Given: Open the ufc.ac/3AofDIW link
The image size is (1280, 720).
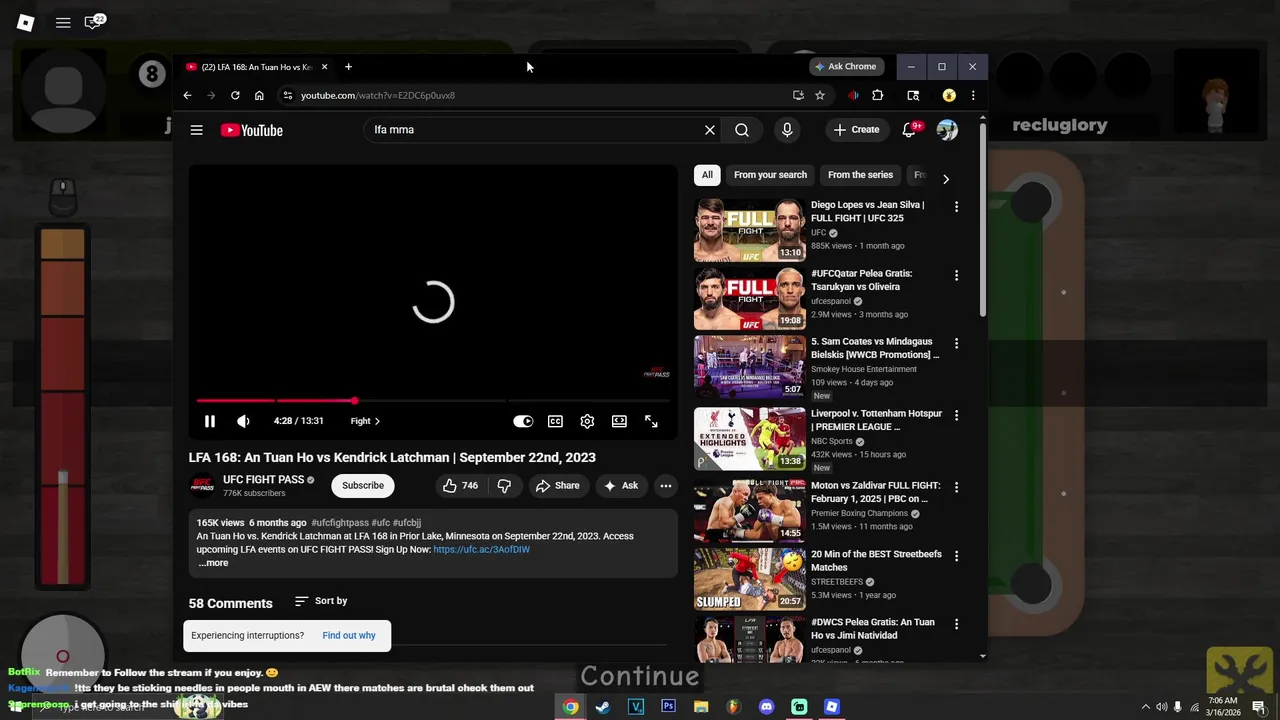Looking at the screenshot, I should [481, 550].
